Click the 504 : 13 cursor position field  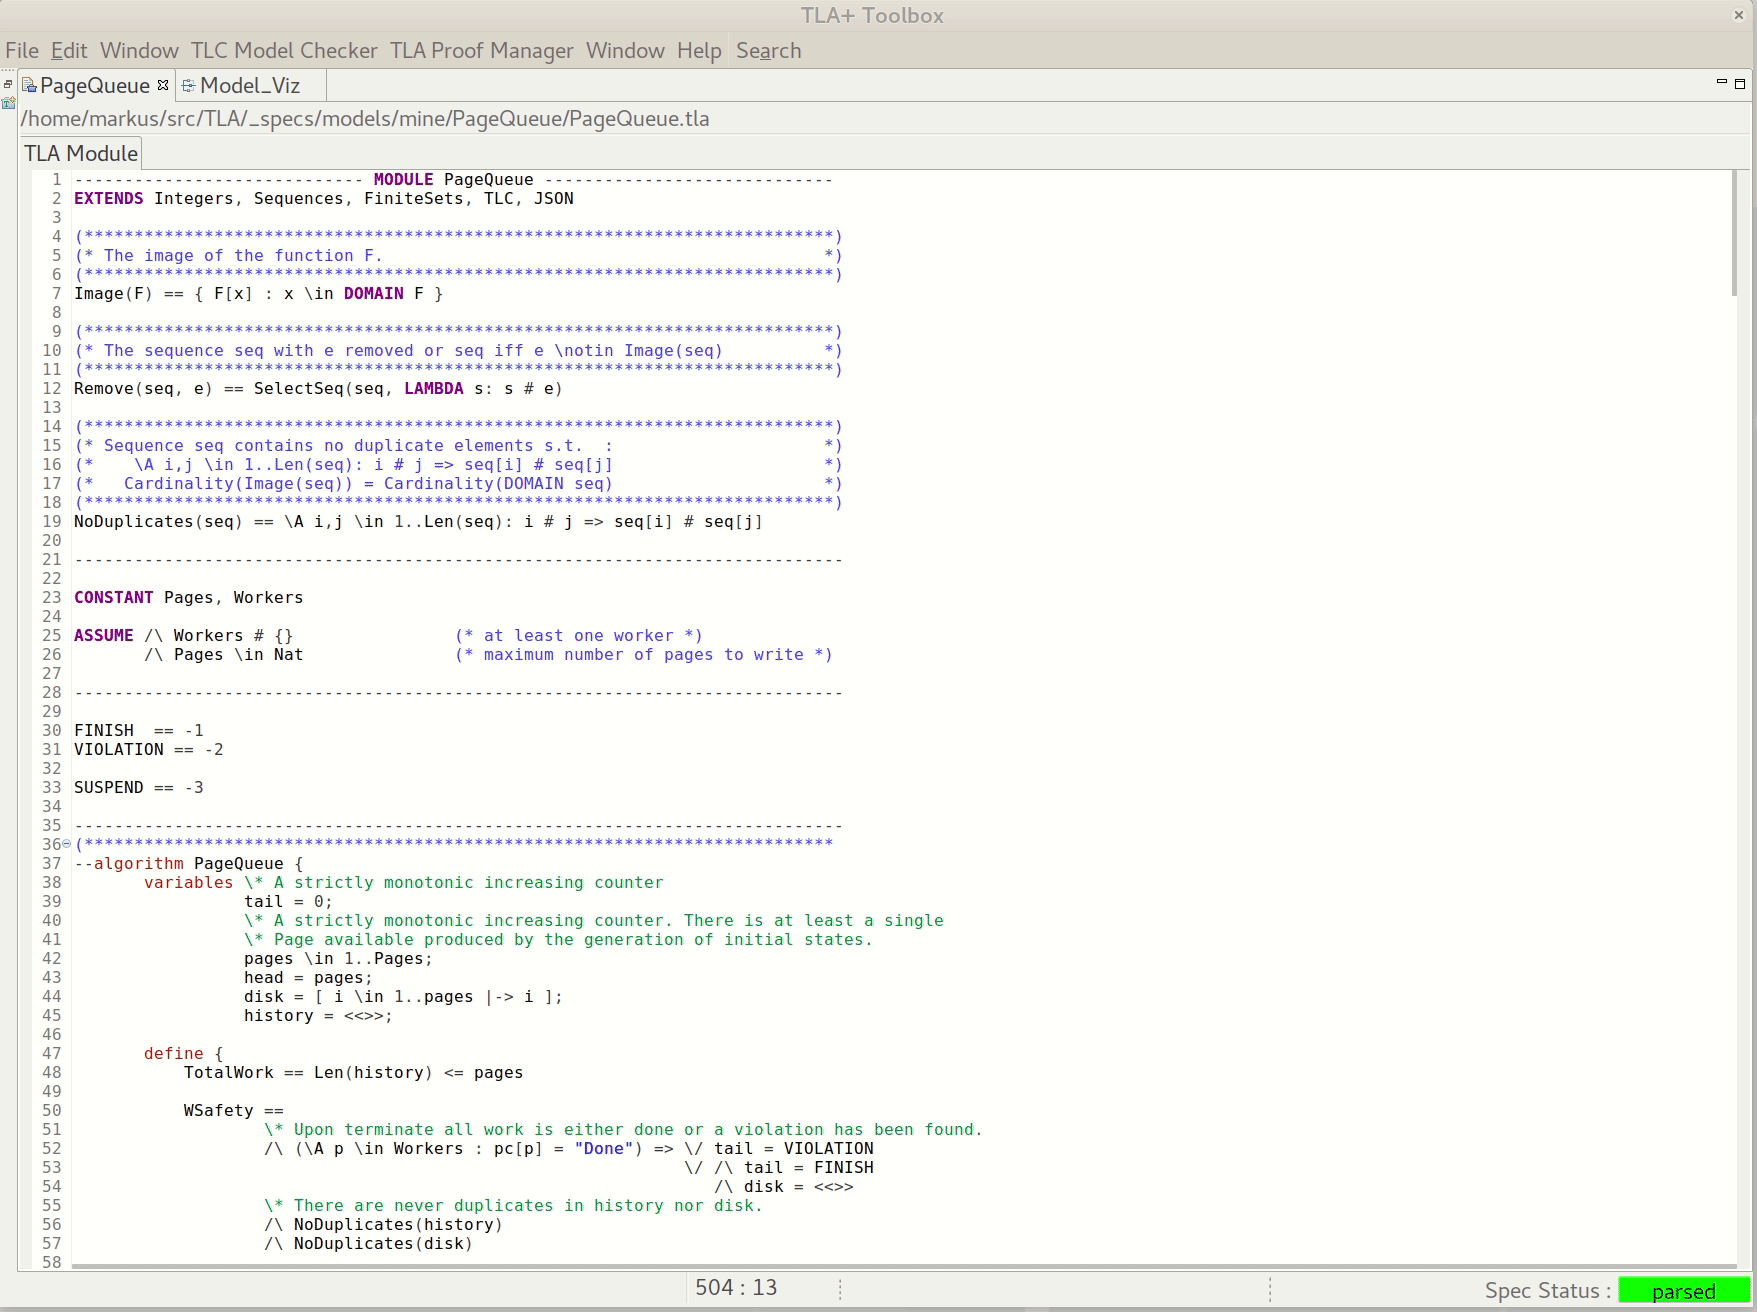click(736, 1288)
